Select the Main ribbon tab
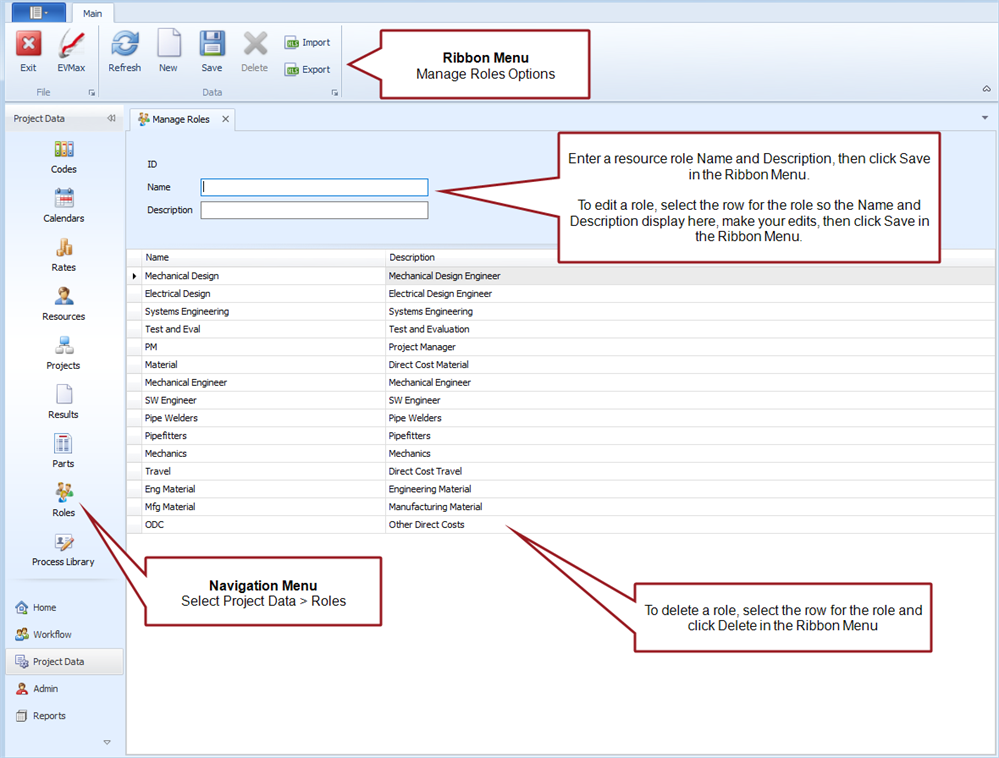Screen dimensions: 999x758 click(93, 14)
